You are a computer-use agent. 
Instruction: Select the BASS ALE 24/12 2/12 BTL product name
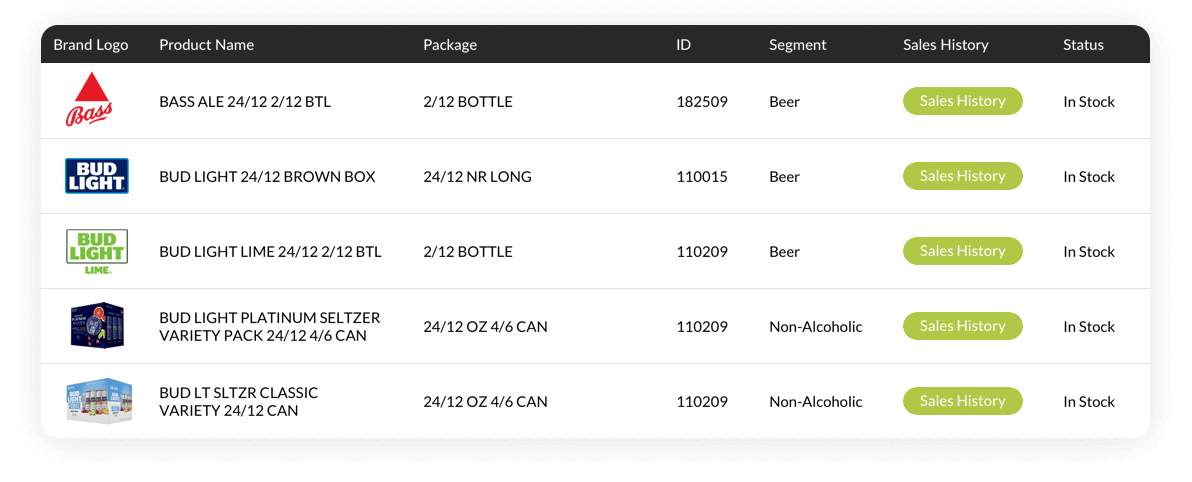click(245, 101)
